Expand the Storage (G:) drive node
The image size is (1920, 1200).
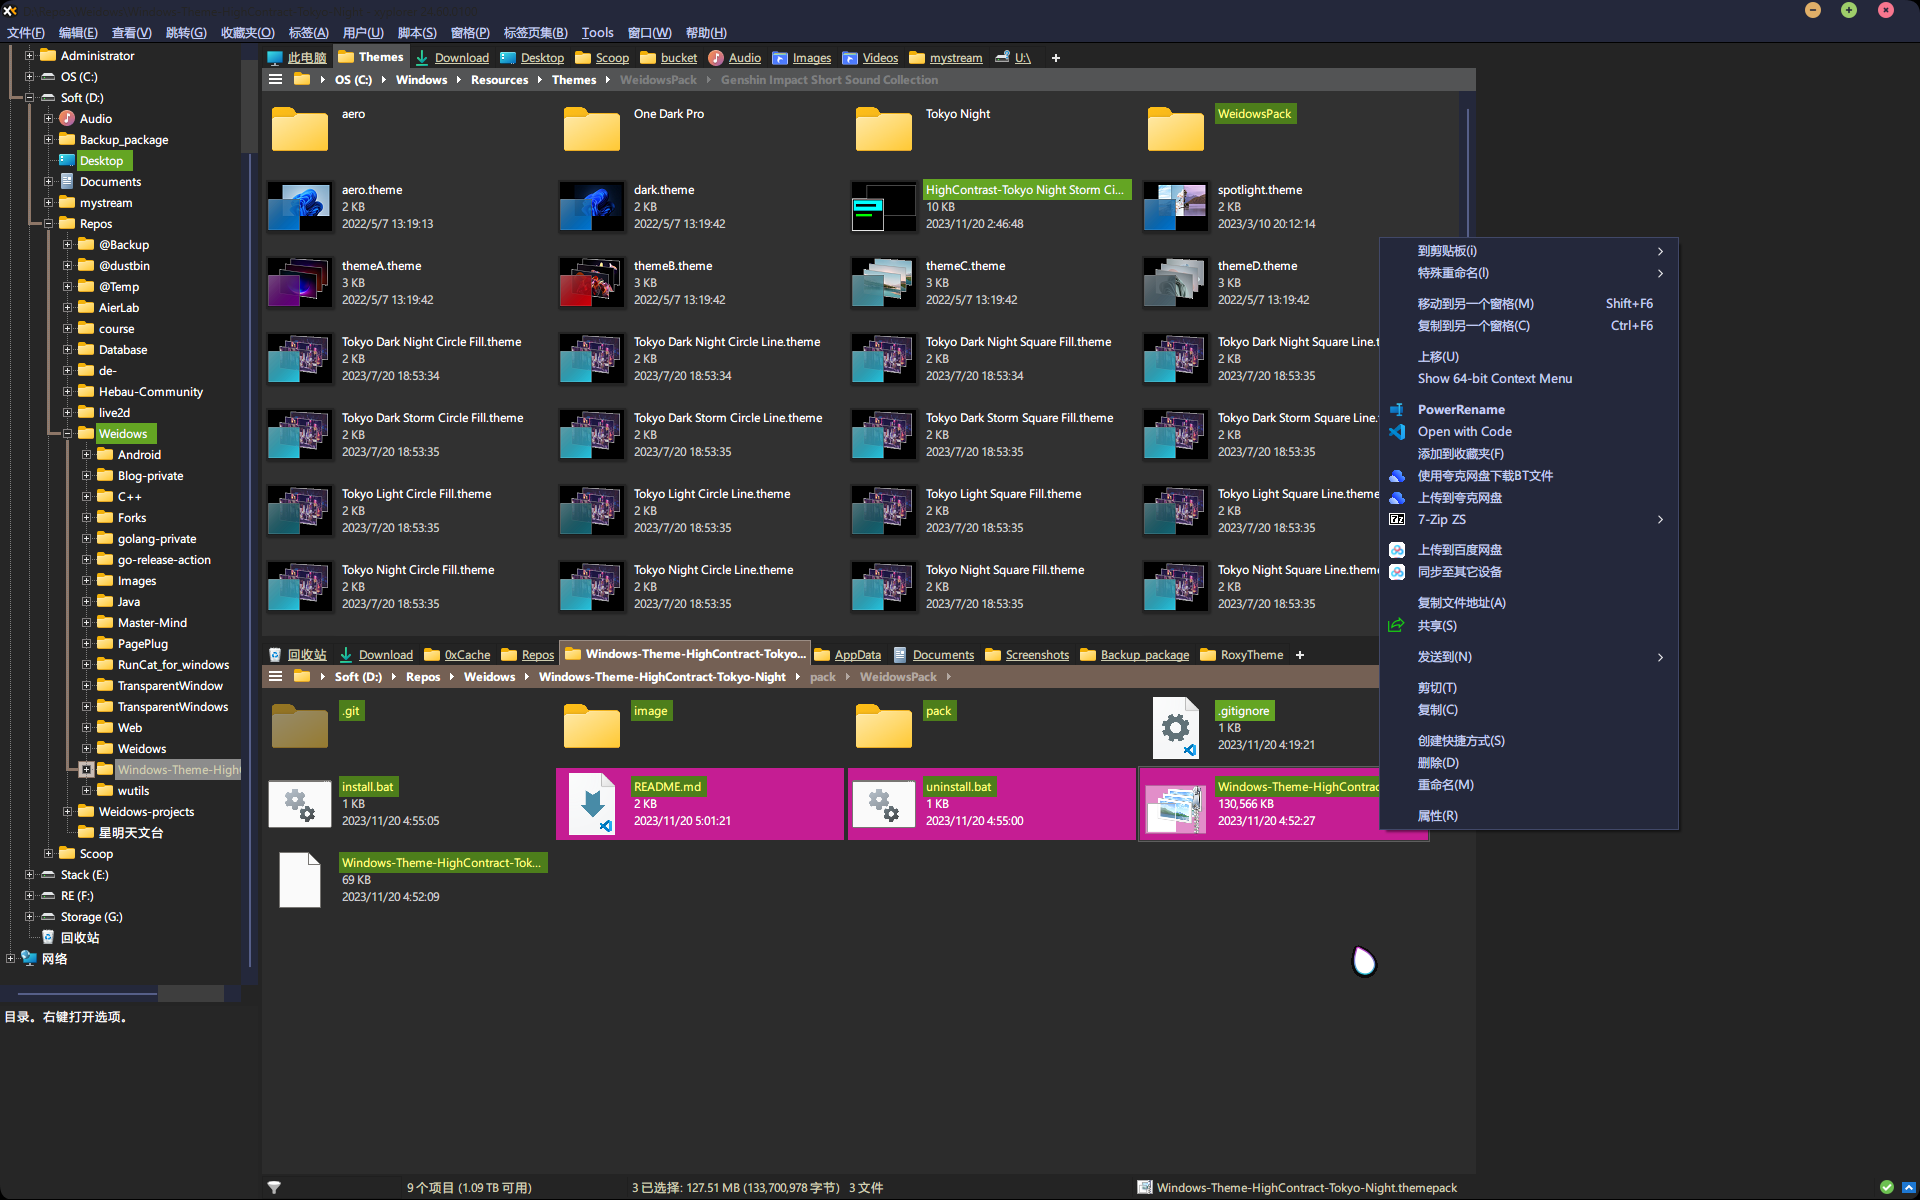pos(29,917)
